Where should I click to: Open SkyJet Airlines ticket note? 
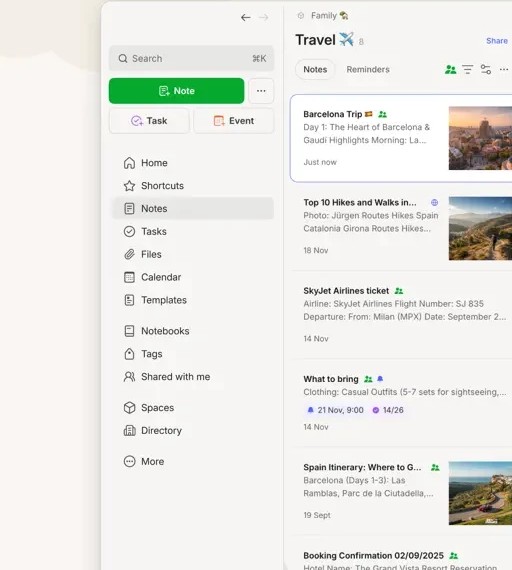[x=401, y=315]
